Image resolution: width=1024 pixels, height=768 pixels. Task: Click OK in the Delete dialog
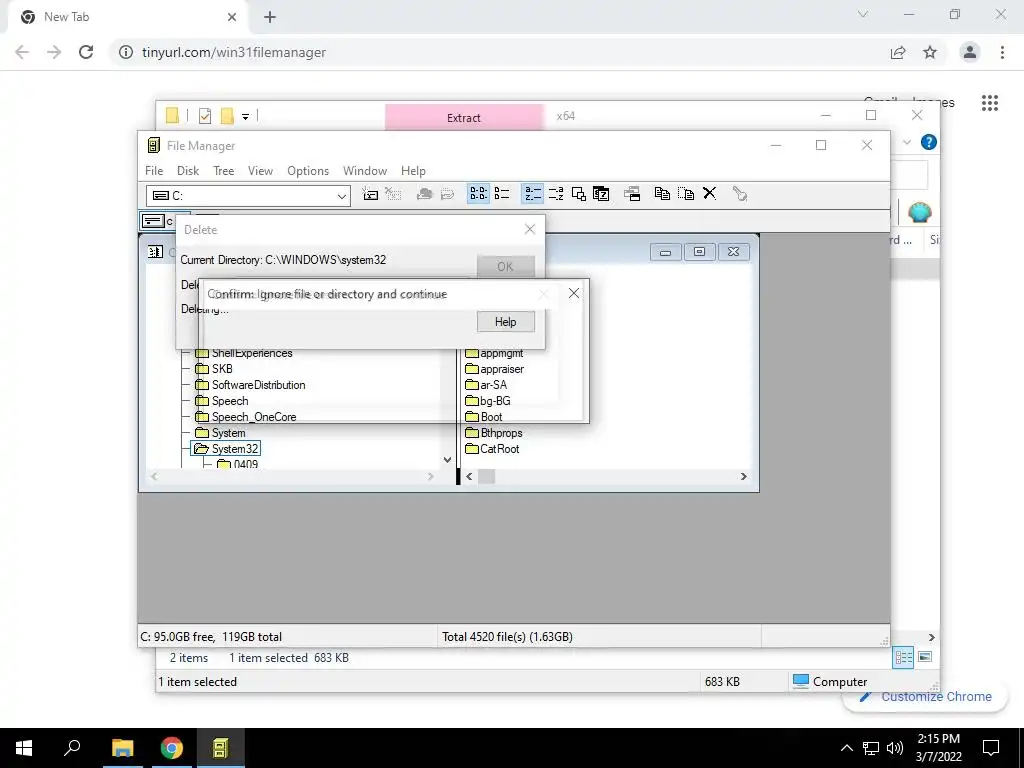tap(505, 266)
